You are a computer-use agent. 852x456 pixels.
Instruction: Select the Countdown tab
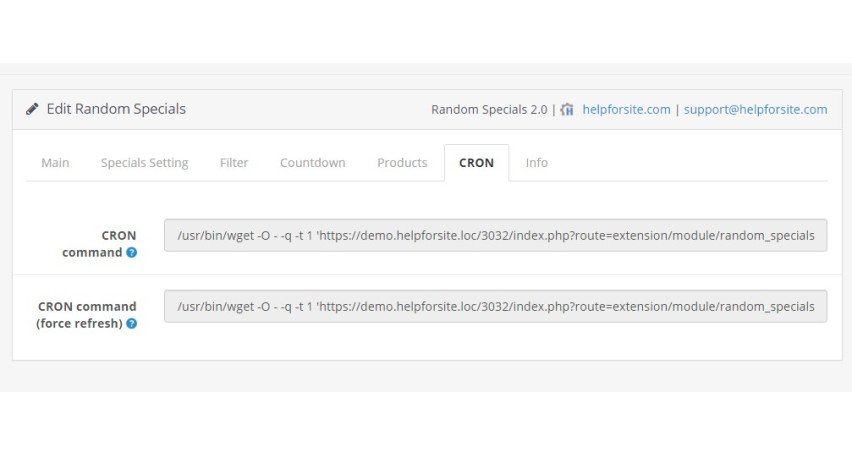tap(312, 163)
